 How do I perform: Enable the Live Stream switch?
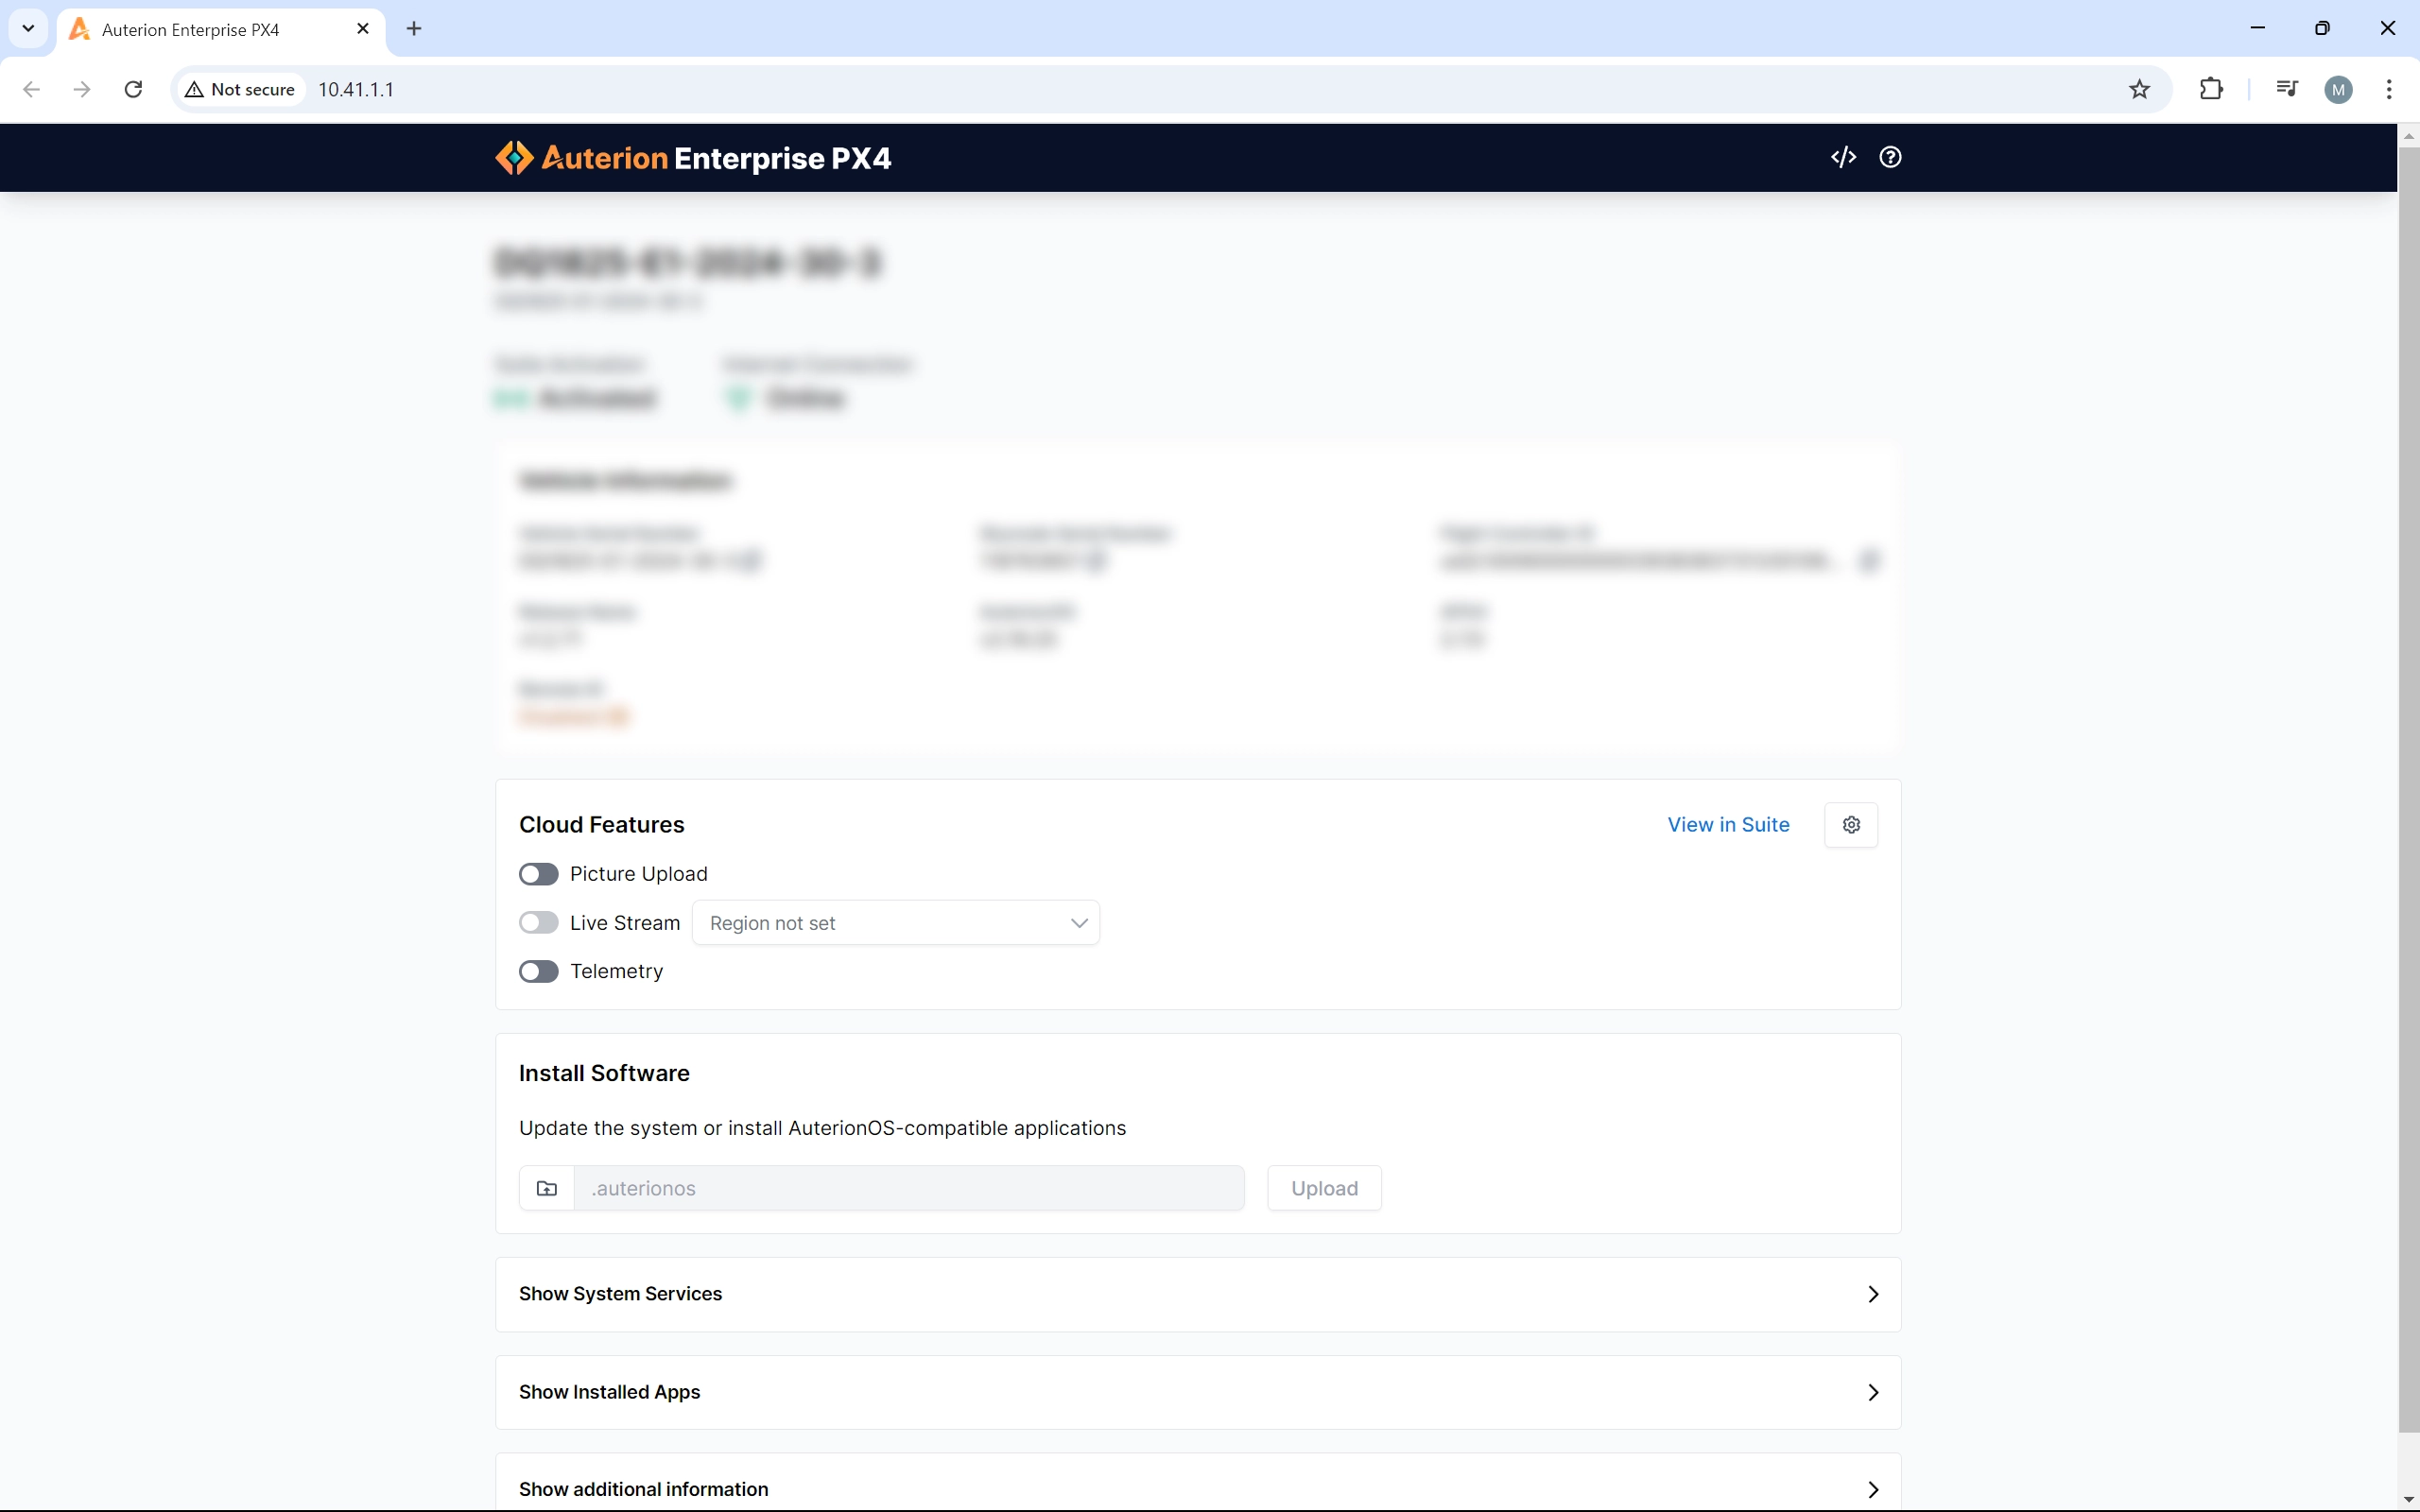point(538,922)
